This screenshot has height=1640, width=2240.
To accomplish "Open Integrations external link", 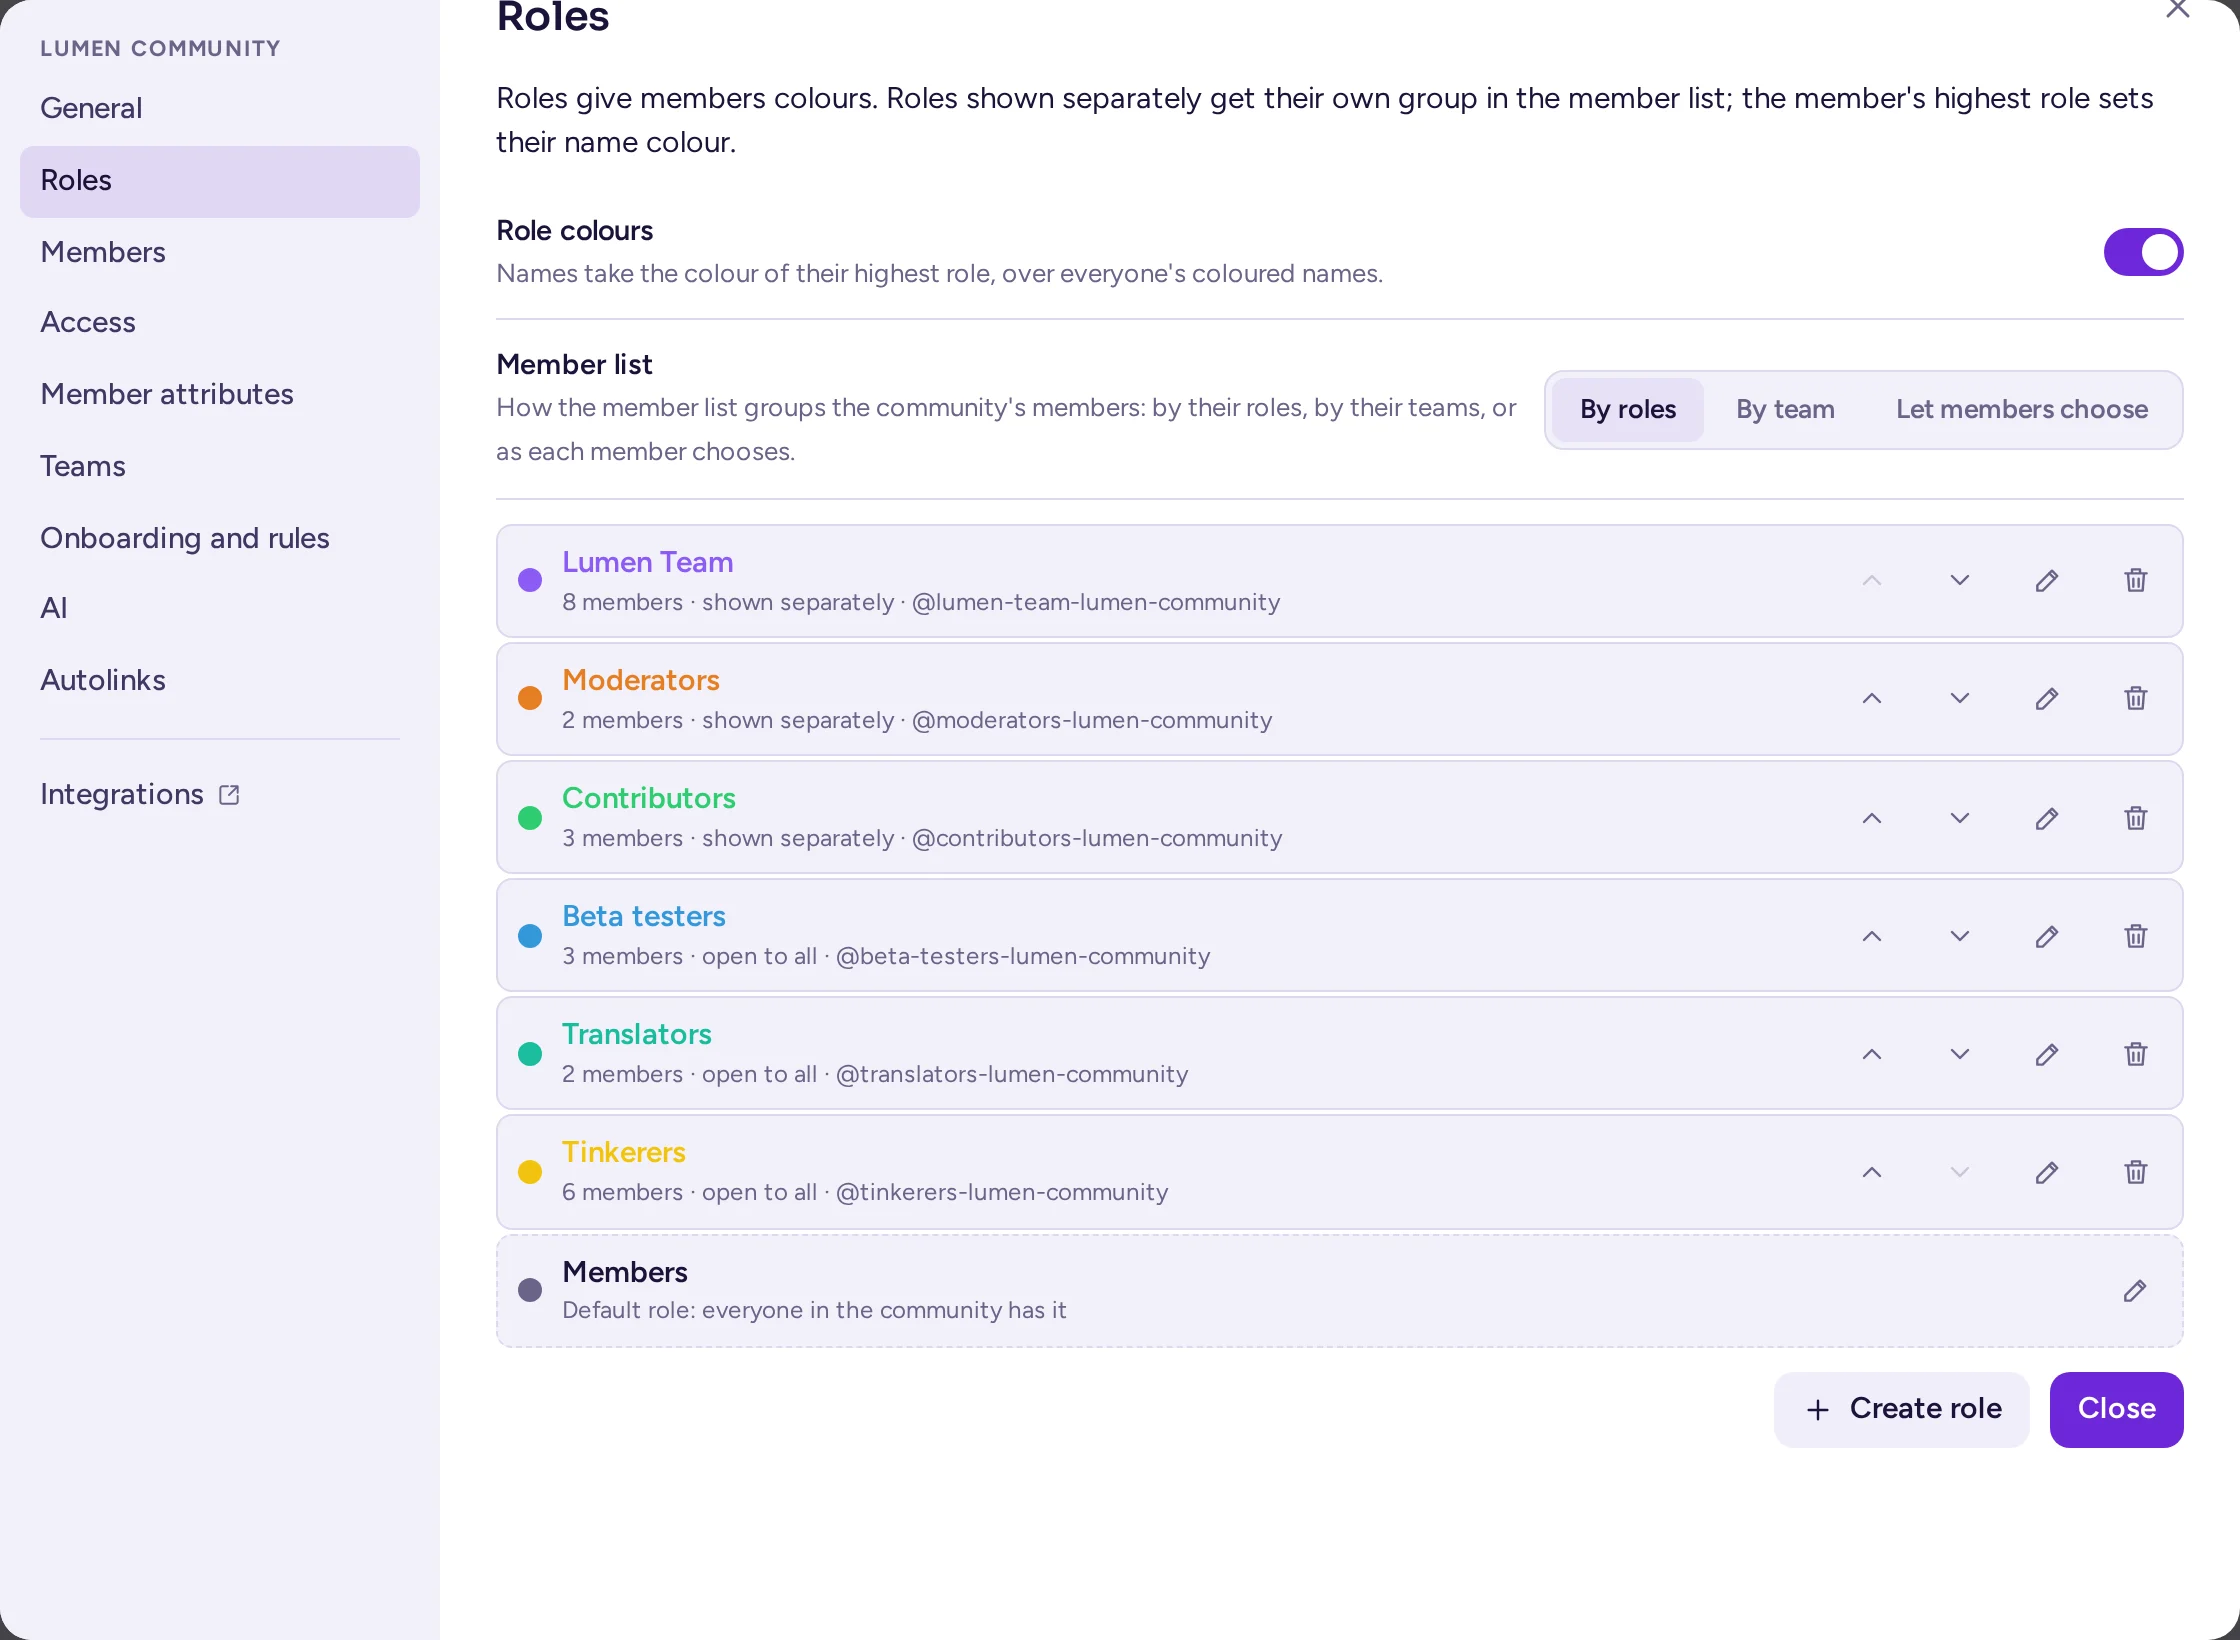I will pyautogui.click(x=220, y=795).
